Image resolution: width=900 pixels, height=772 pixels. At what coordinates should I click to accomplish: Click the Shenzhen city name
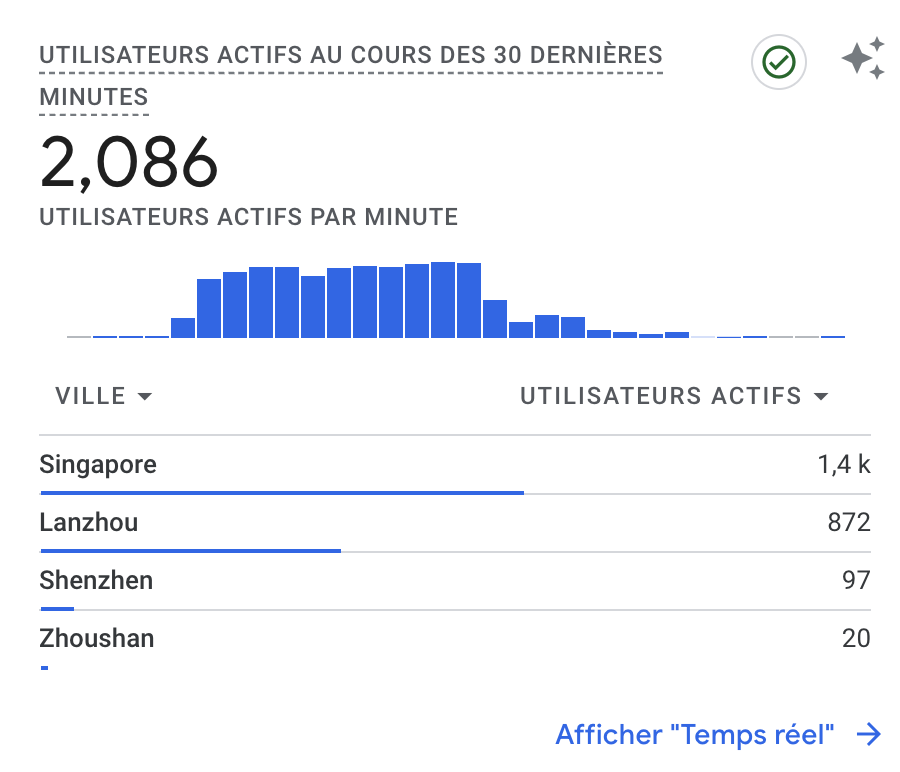click(96, 580)
